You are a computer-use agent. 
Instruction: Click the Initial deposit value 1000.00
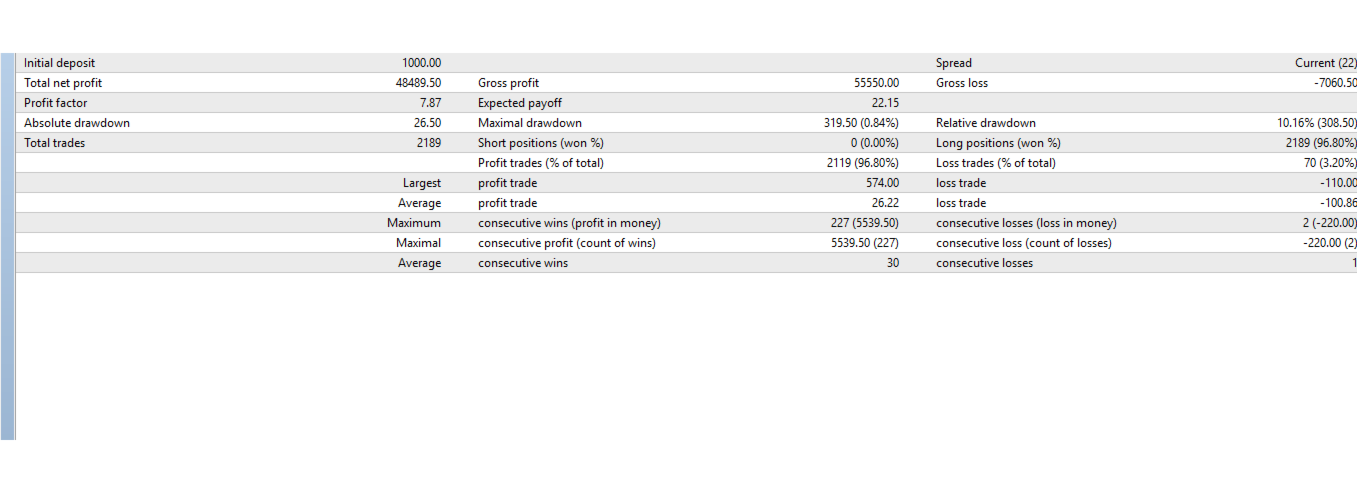pyautogui.click(x=421, y=63)
